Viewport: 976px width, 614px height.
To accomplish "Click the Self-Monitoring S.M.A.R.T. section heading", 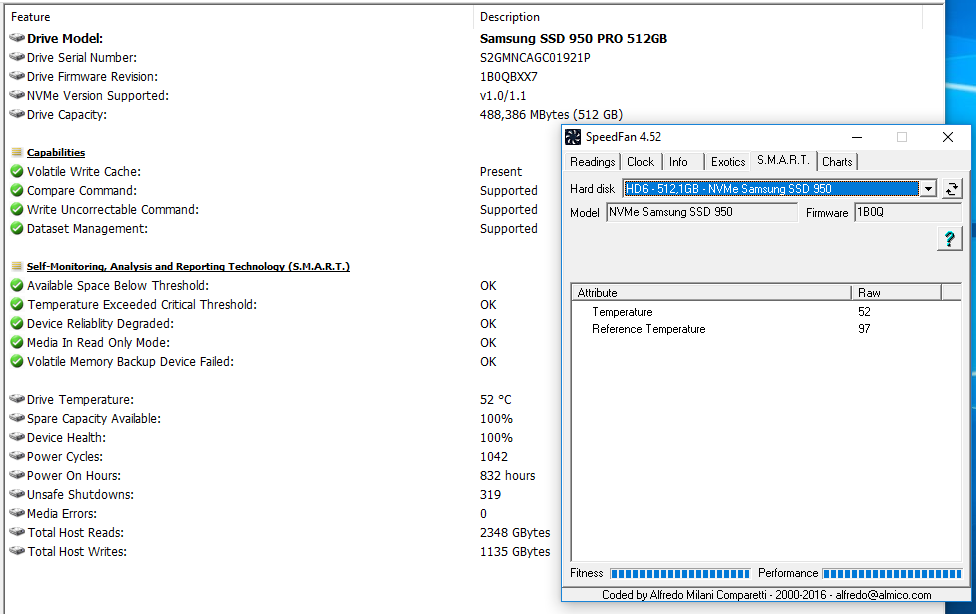I will tap(188, 267).
